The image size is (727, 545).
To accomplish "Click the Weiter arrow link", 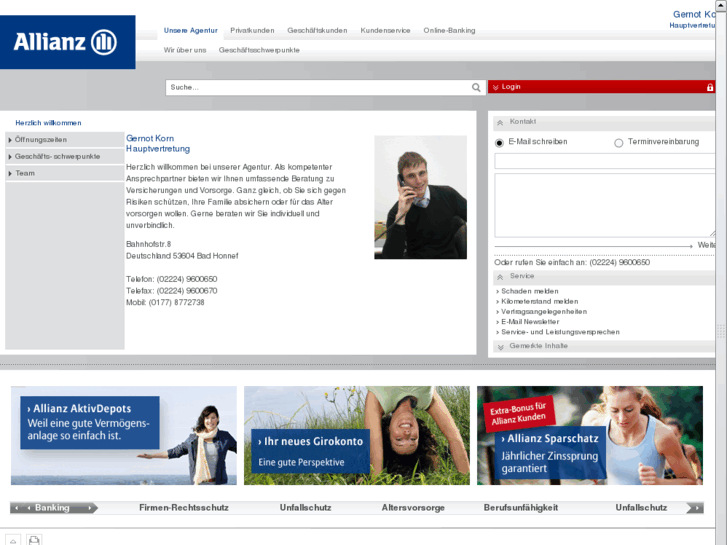I will 605,245.
